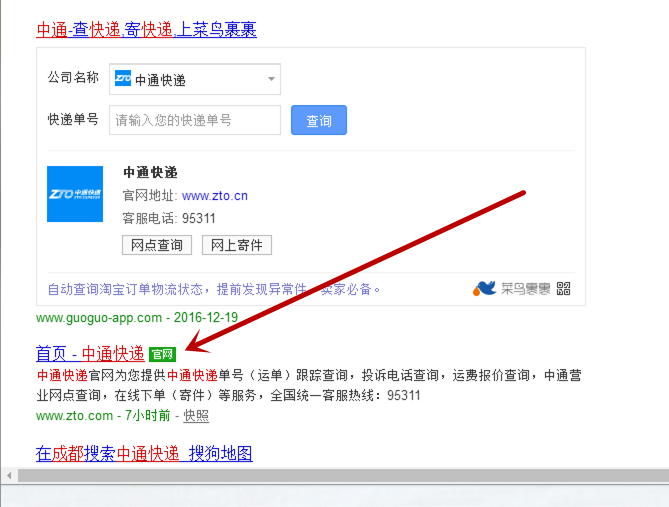
Task: Click the green 官网 badge
Action: (162, 354)
